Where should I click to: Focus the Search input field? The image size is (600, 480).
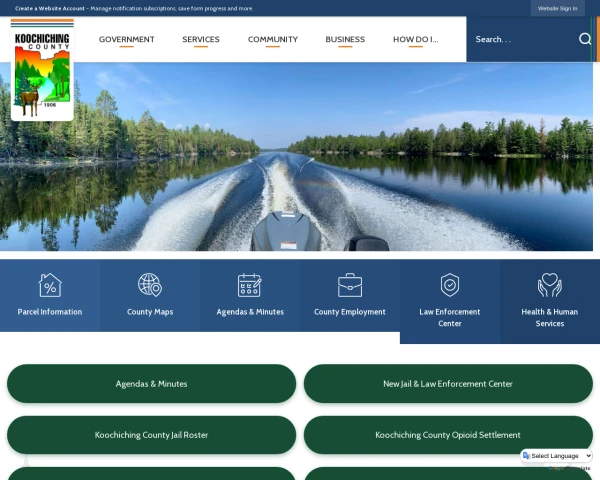click(524, 39)
